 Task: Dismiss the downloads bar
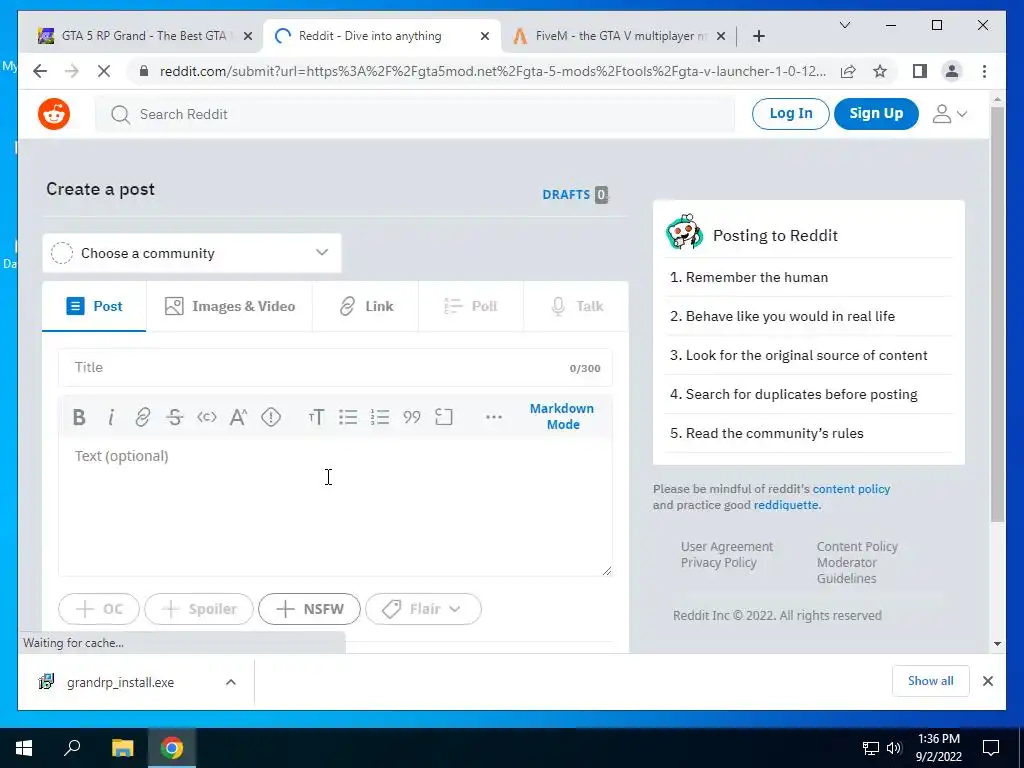point(987,681)
